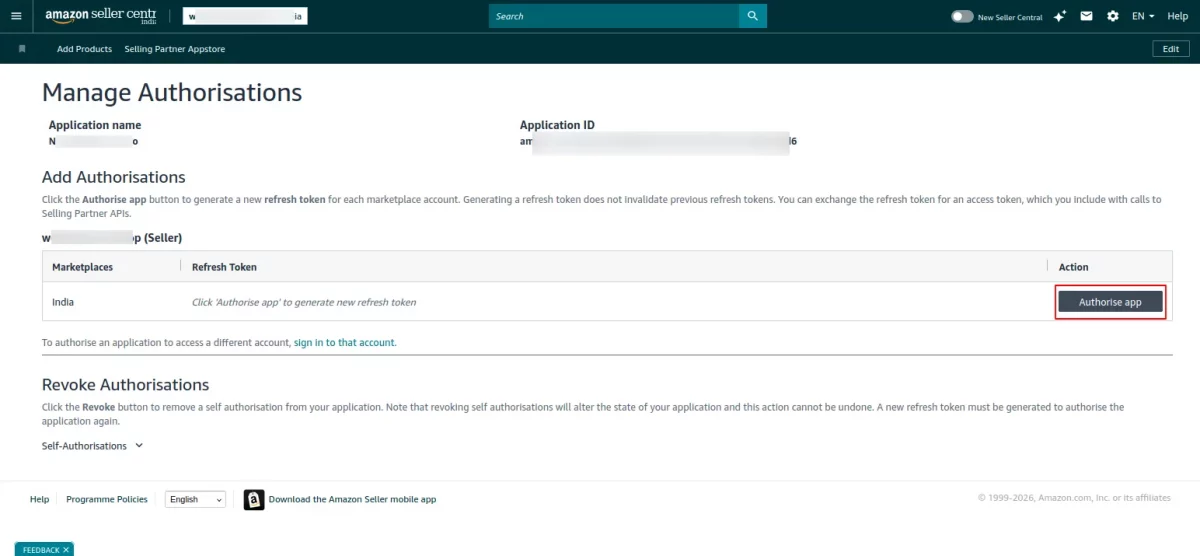The height and width of the screenshot is (556, 1200).
Task: Open the hamburger navigation menu
Action: coord(16,16)
